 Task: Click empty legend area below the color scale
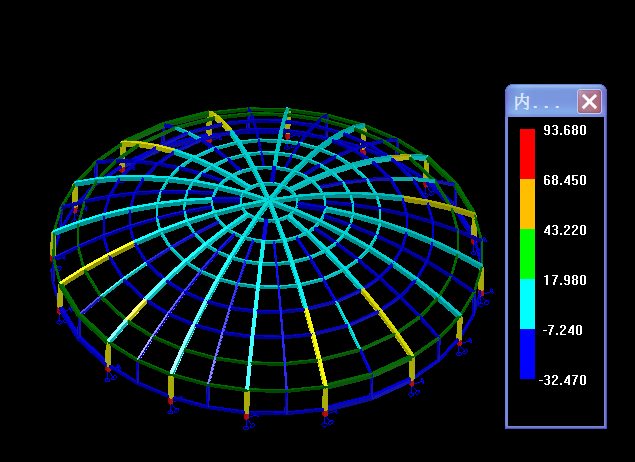555,407
